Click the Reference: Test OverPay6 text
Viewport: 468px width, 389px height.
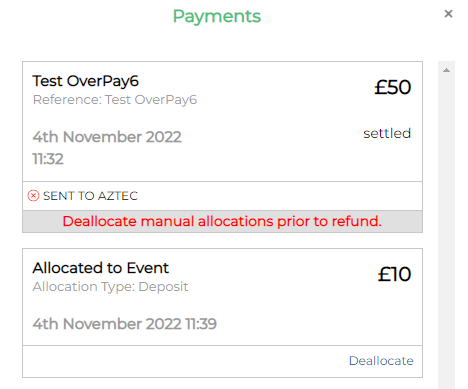click(115, 100)
